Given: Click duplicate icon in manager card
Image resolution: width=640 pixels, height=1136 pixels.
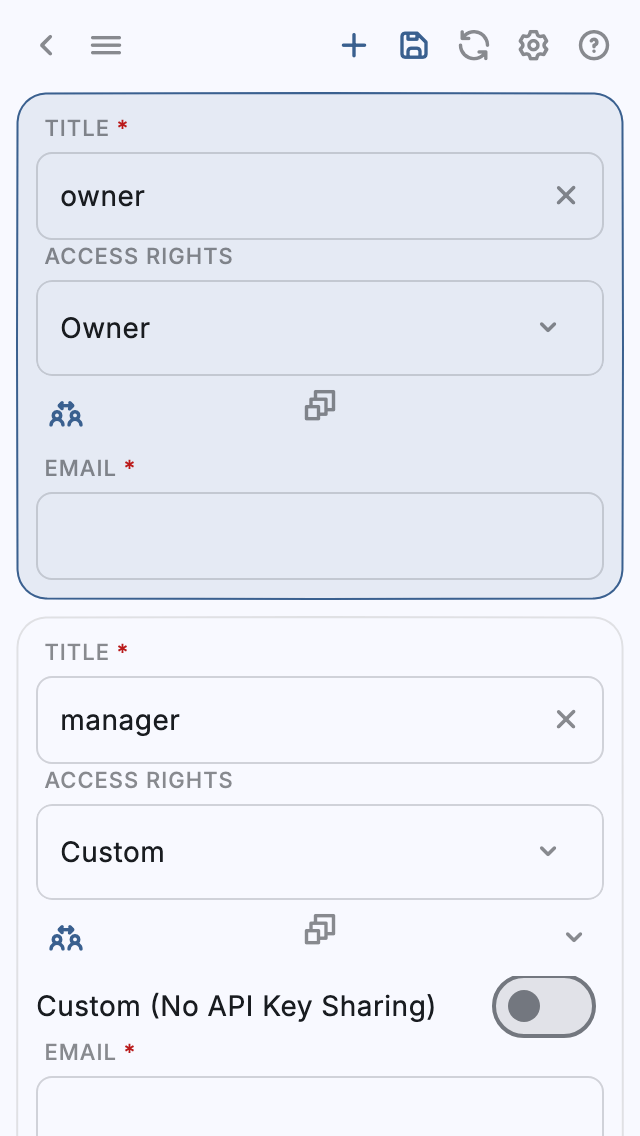Looking at the screenshot, I should point(320,929).
